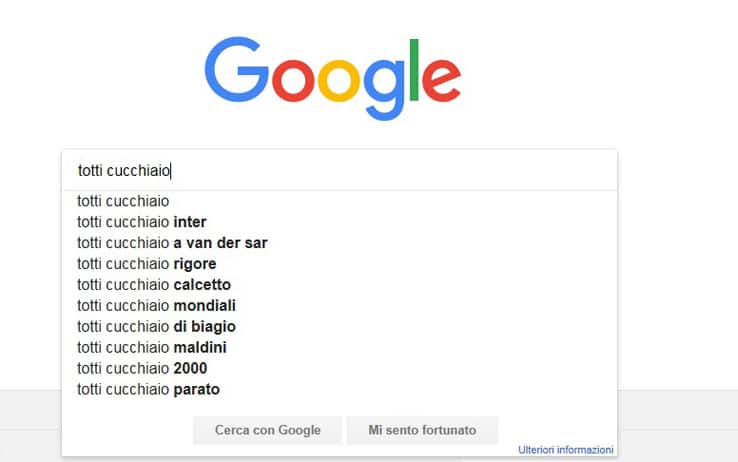
Task: Open the Ulteriori informazioni link
Action: pos(565,450)
